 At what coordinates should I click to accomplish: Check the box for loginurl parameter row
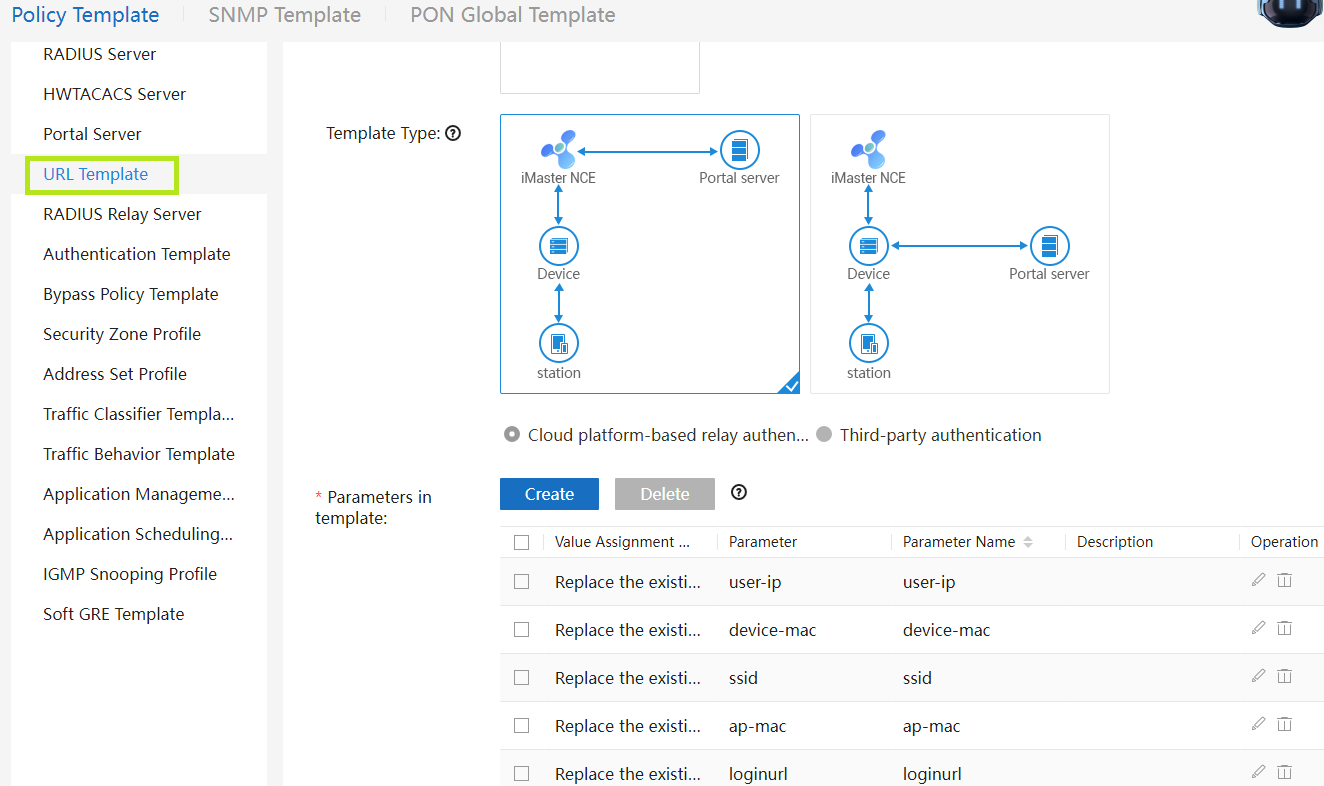pyautogui.click(x=521, y=774)
